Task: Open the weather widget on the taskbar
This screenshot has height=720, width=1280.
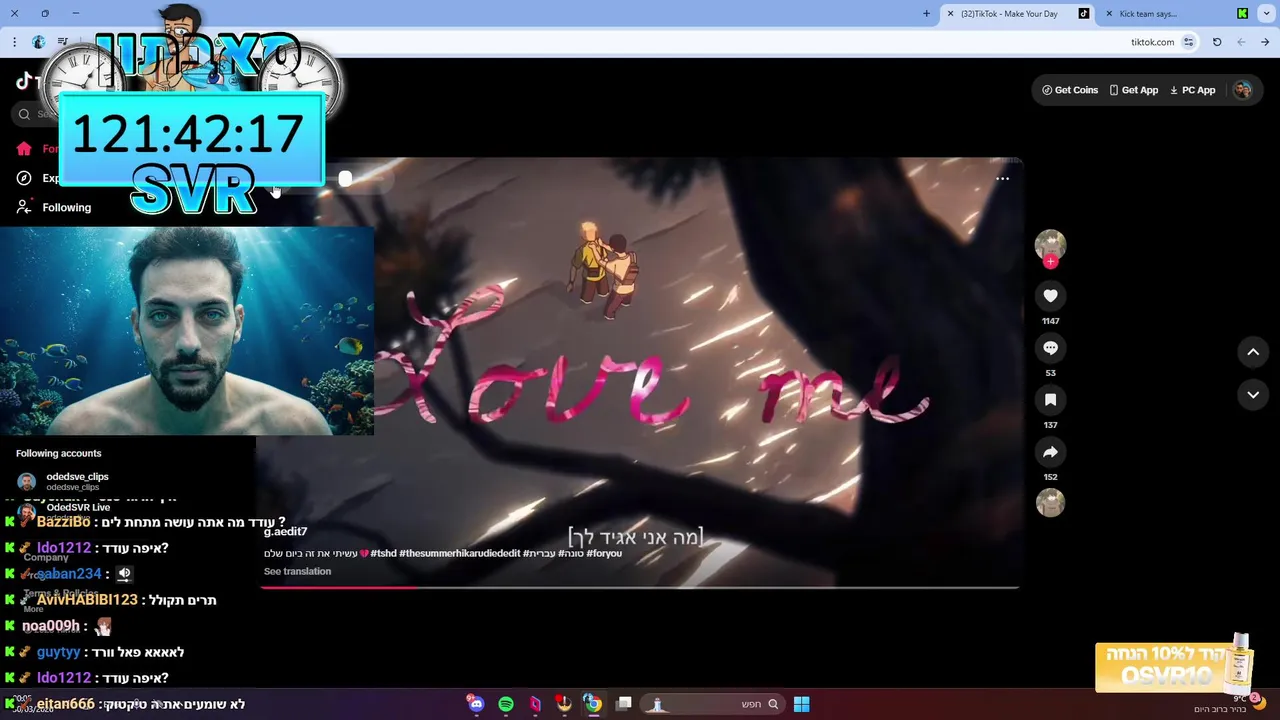Action: coord(1230,704)
